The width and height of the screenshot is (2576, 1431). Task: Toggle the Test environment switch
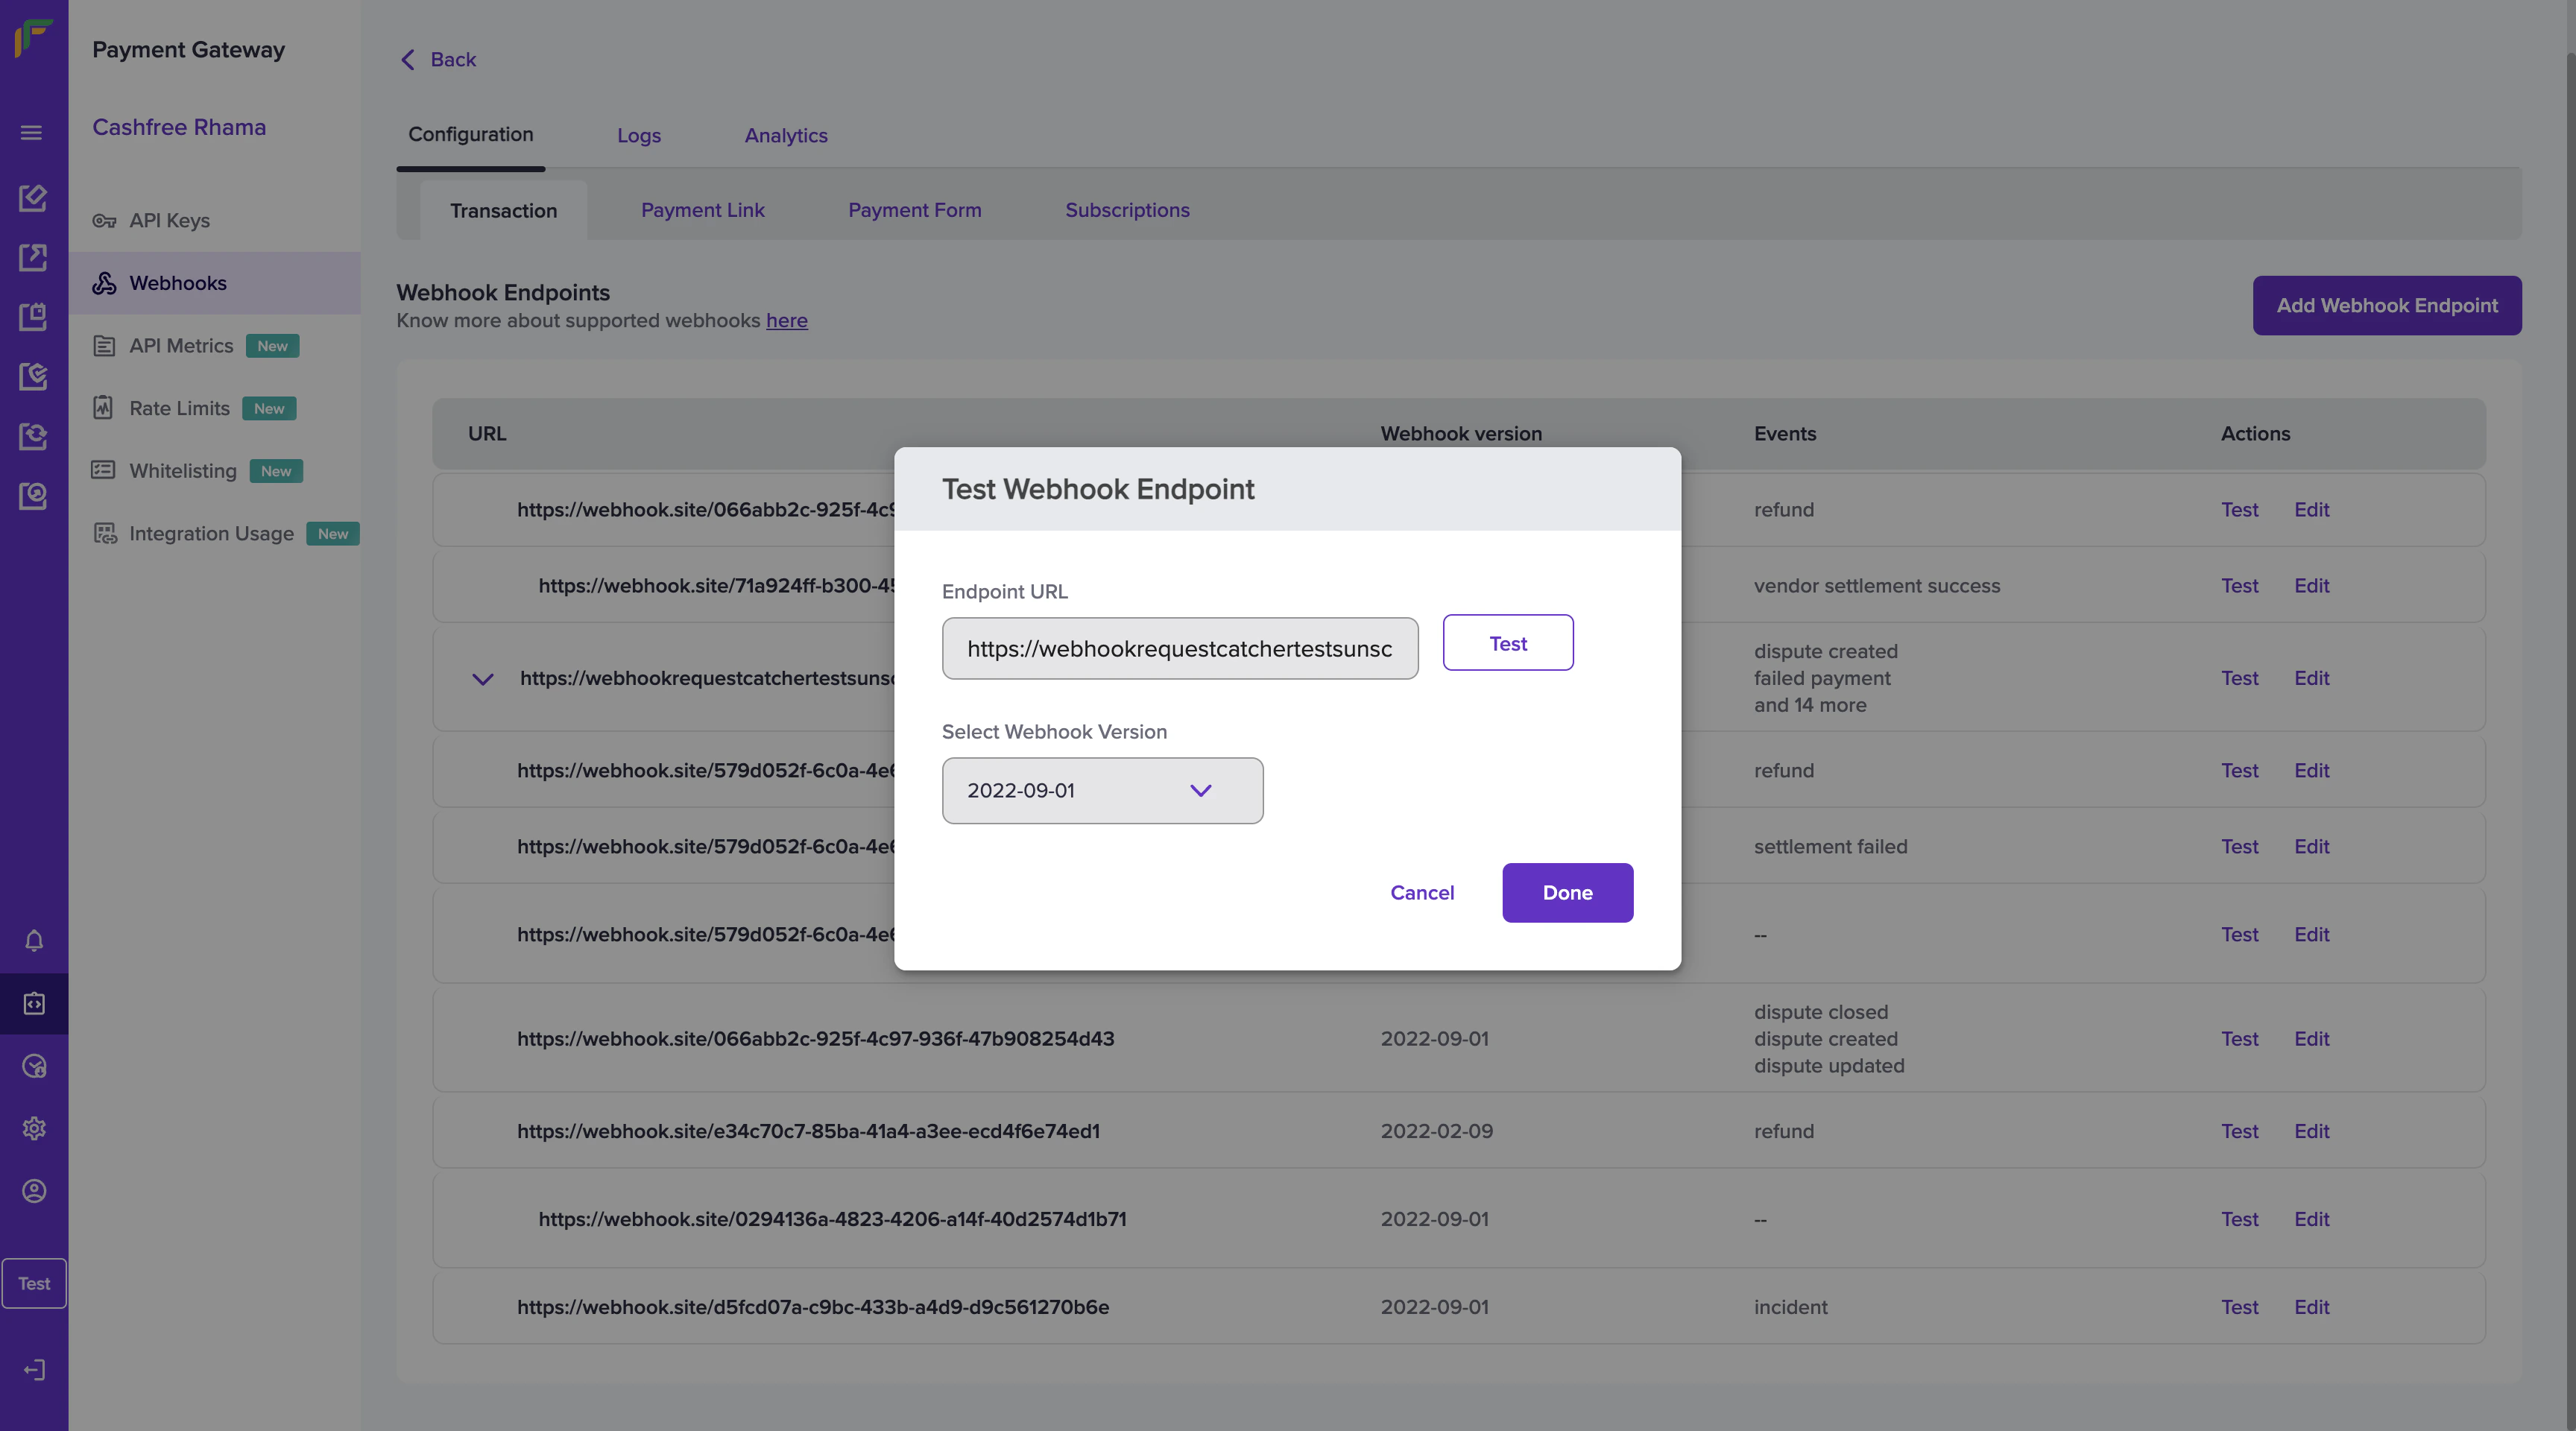34,1283
